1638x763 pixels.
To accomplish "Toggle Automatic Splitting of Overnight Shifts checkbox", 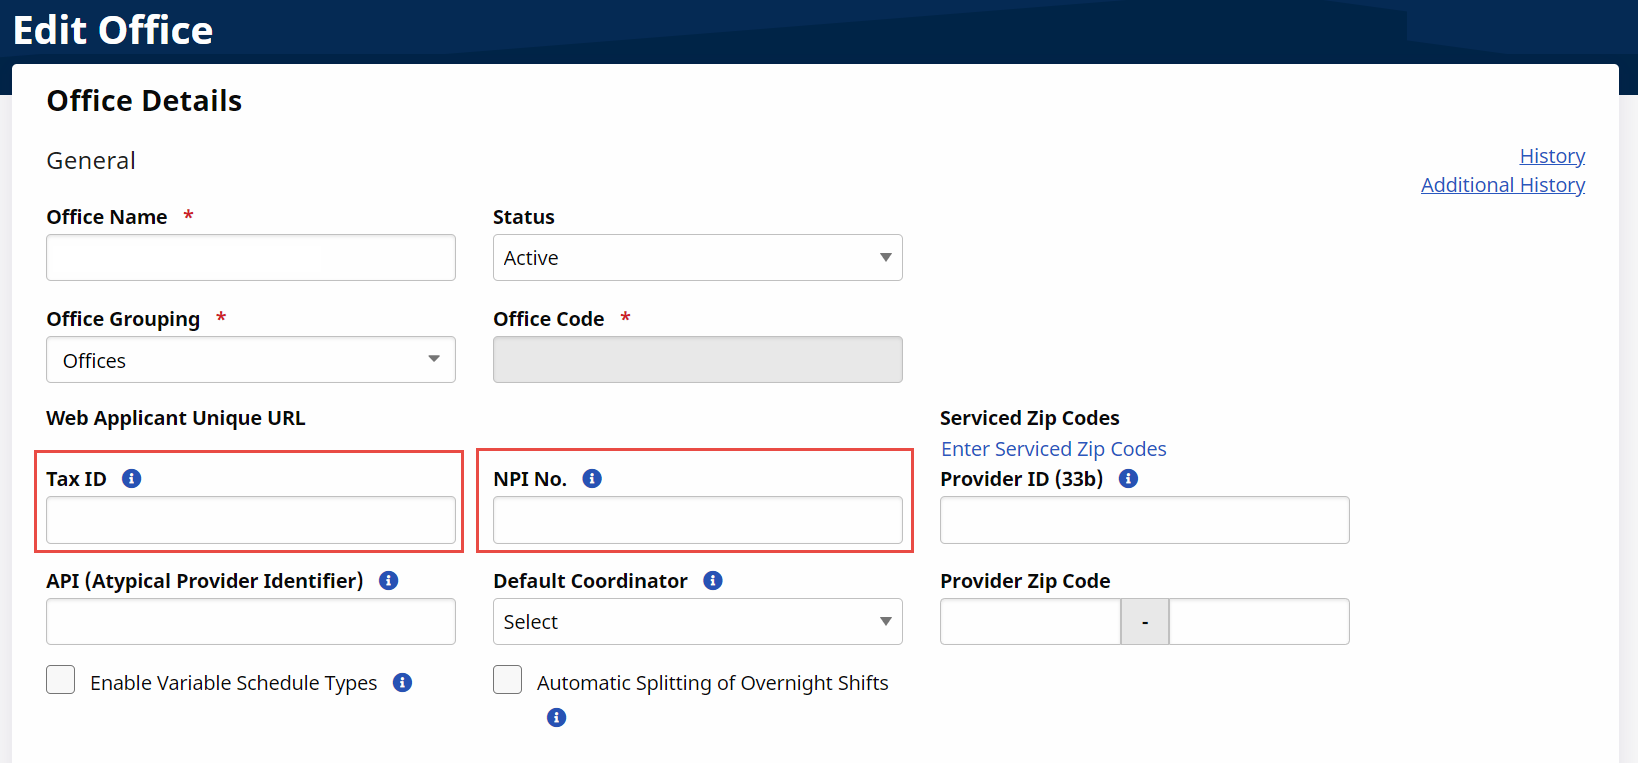I will (508, 680).
